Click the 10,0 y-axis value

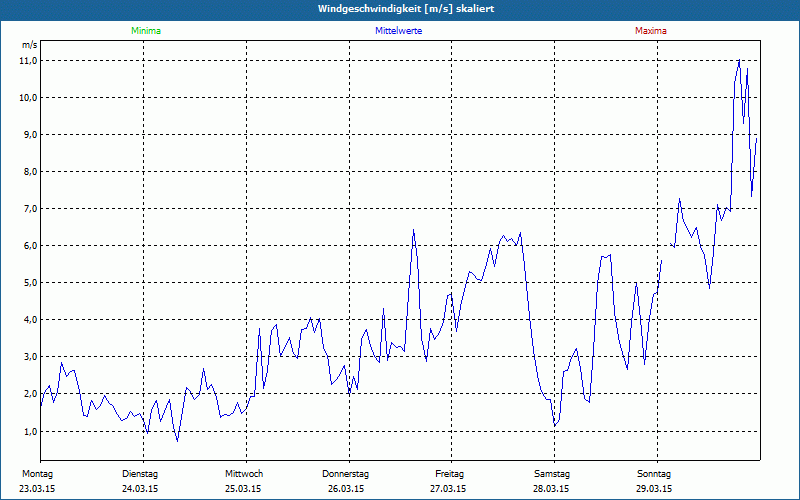point(29,97)
